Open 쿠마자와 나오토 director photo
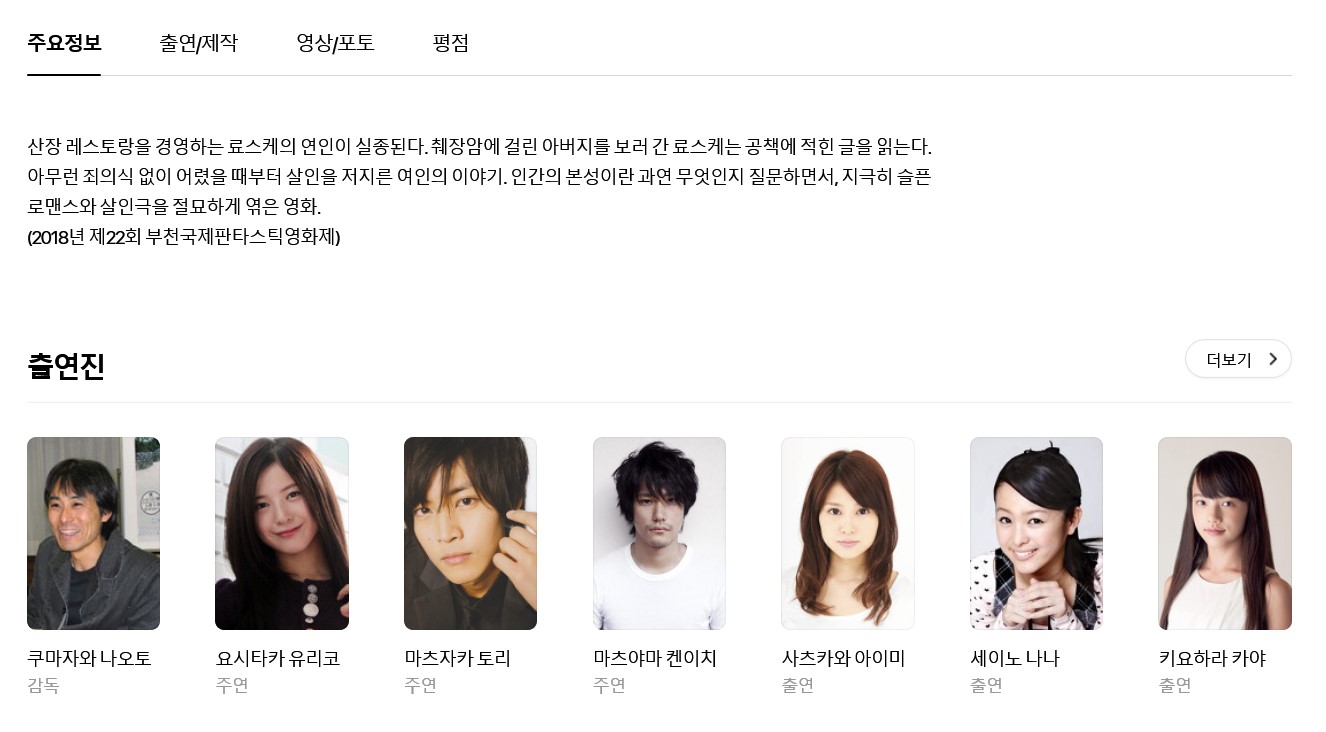This screenshot has width=1326, height=732. pyautogui.click(x=93, y=533)
